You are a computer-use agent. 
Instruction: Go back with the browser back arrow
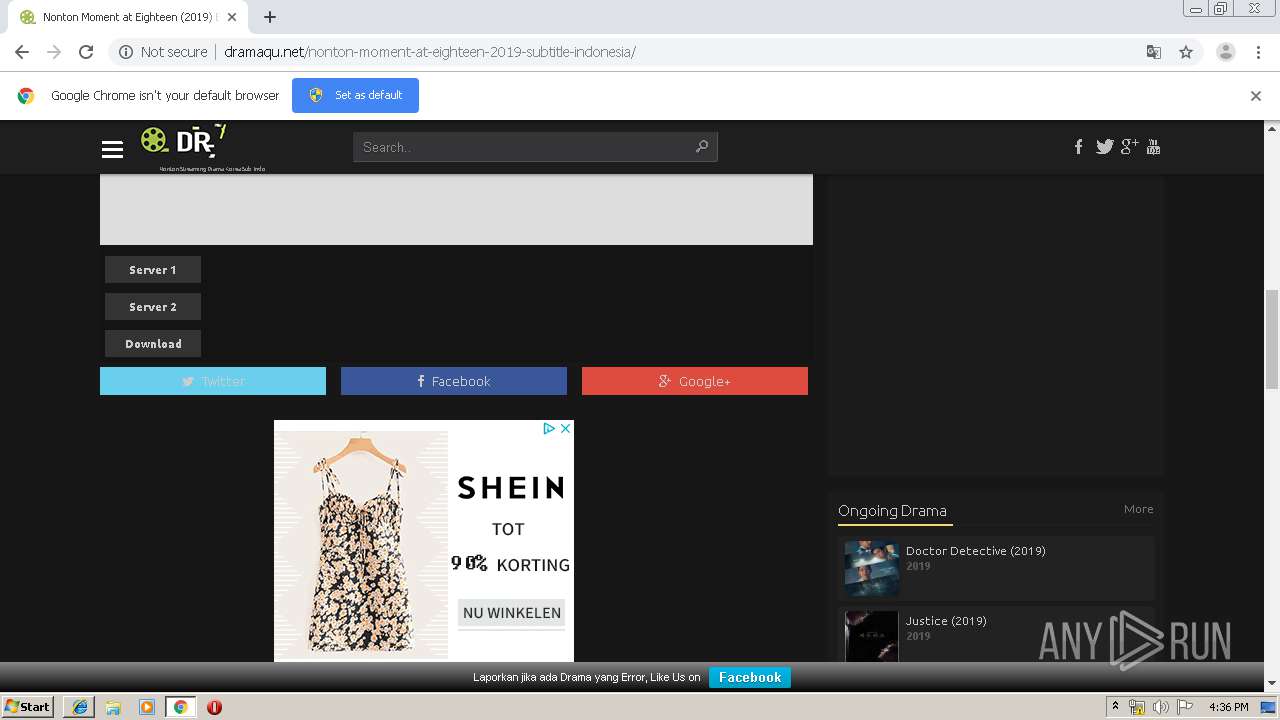pyautogui.click(x=22, y=52)
